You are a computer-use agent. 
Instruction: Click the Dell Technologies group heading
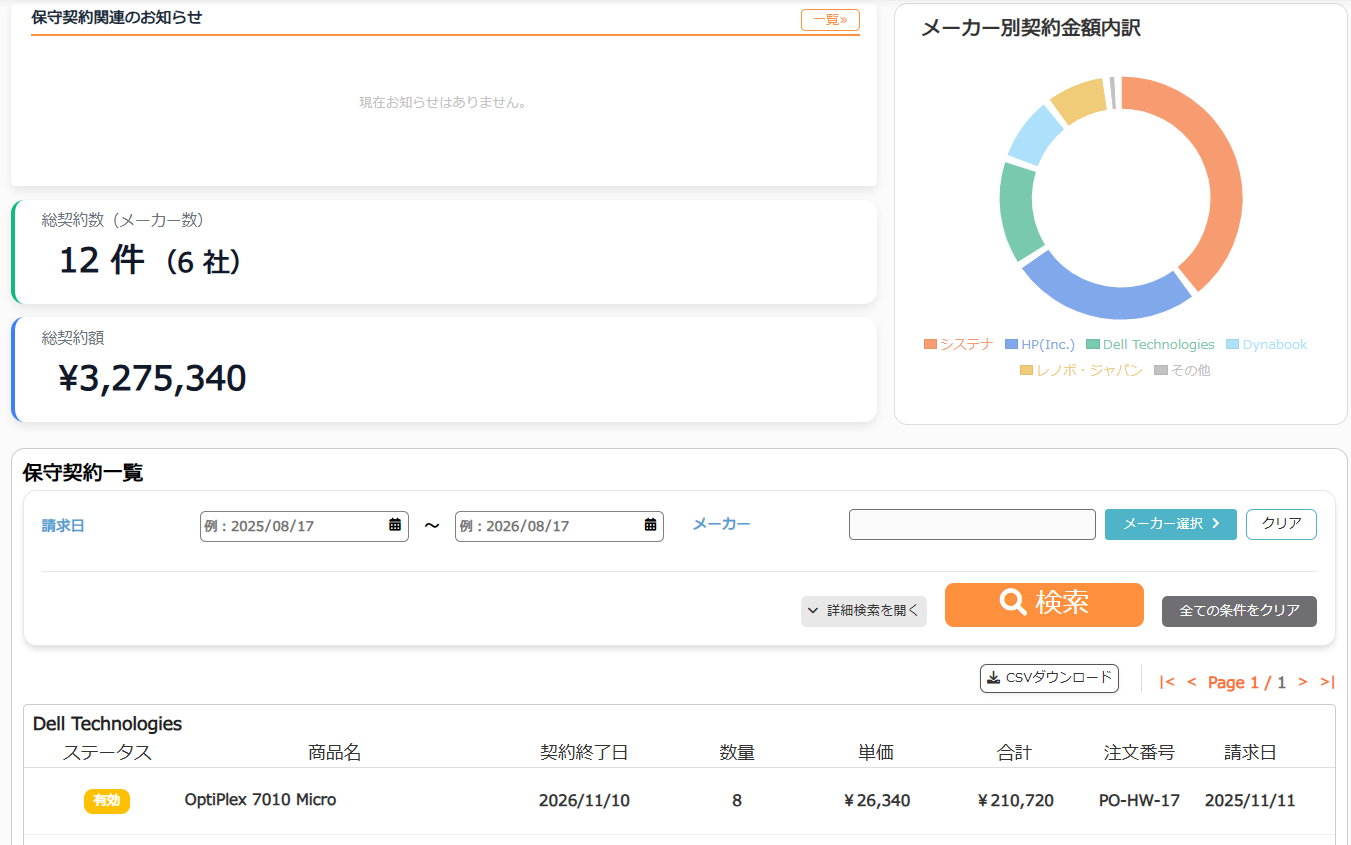(x=108, y=723)
